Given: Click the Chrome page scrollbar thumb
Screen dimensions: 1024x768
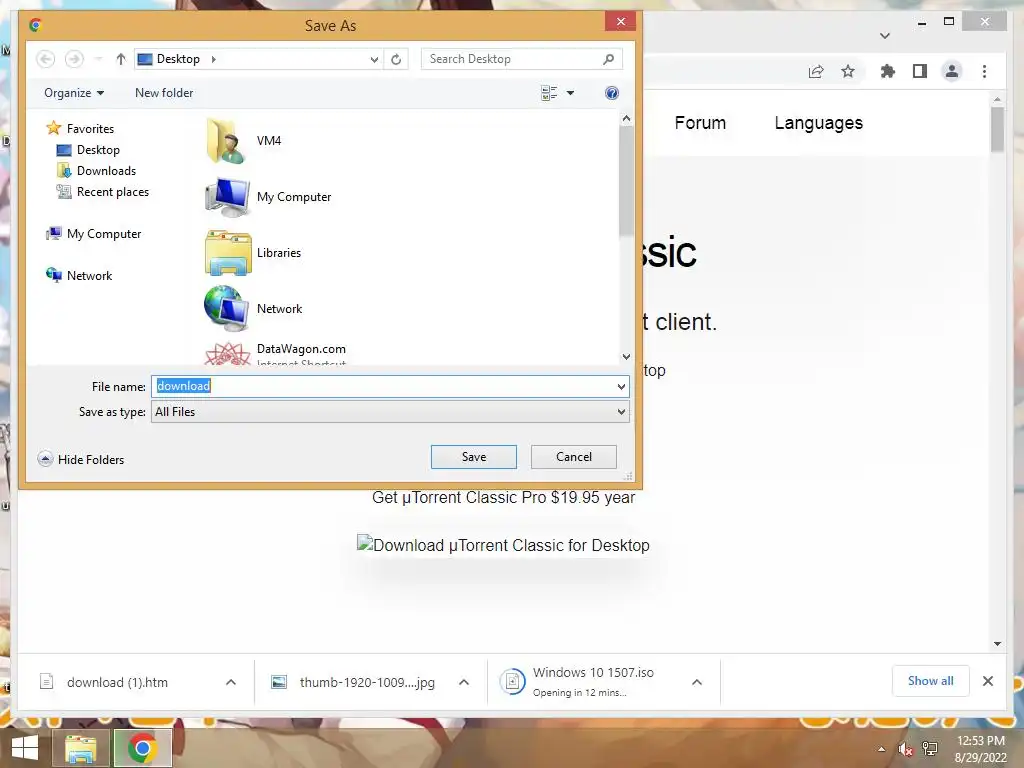Looking at the screenshot, I should [x=997, y=129].
